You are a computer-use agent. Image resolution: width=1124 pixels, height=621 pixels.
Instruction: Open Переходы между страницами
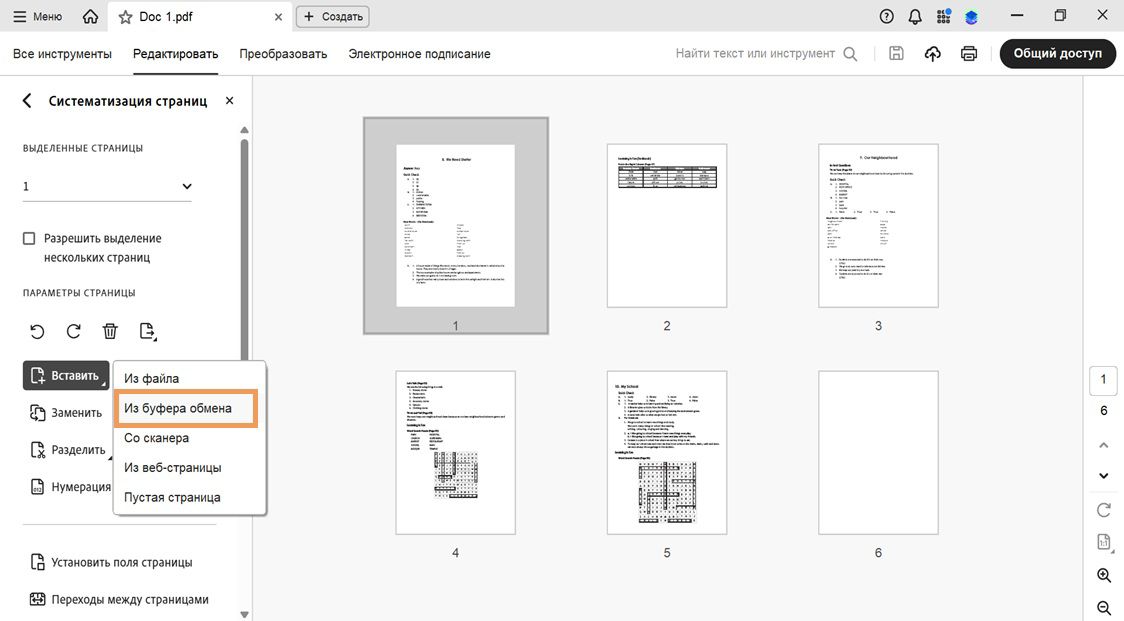119,599
